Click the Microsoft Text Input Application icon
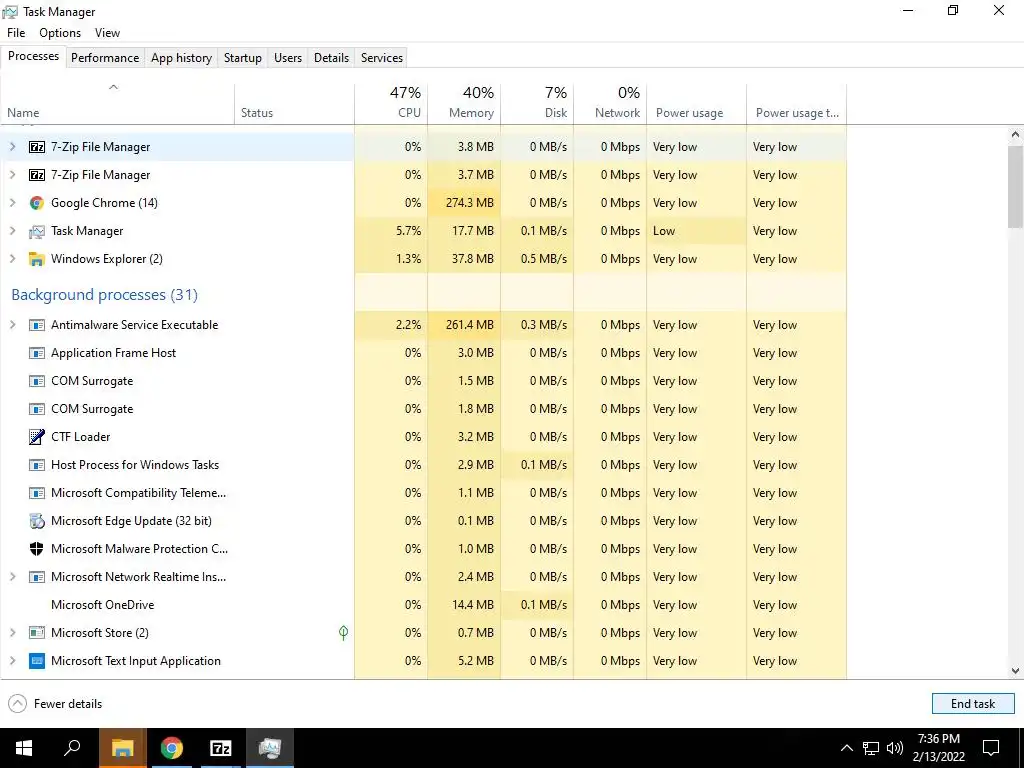 (x=37, y=661)
